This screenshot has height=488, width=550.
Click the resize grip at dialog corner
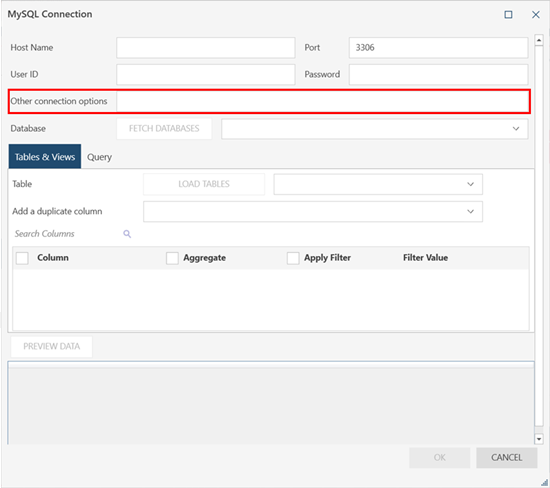(544, 483)
